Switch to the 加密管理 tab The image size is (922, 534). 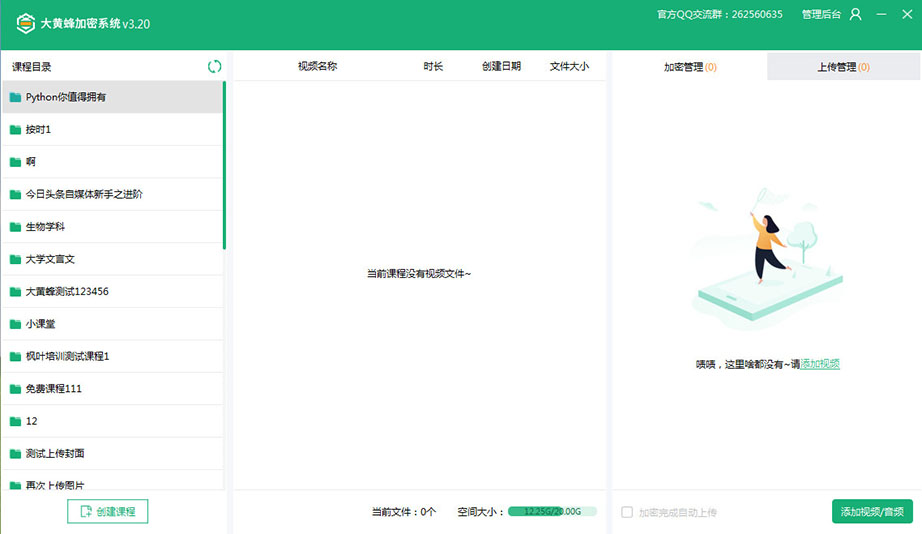click(x=689, y=67)
